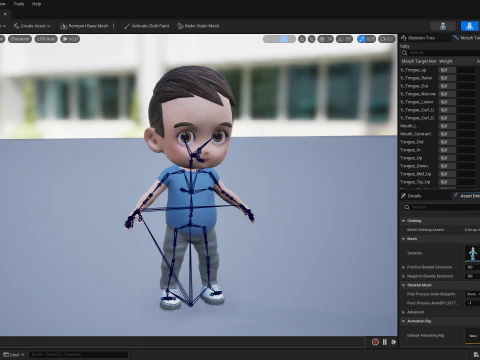Switch to the Asset Details tab
480x360 pixels.
[x=467, y=196]
